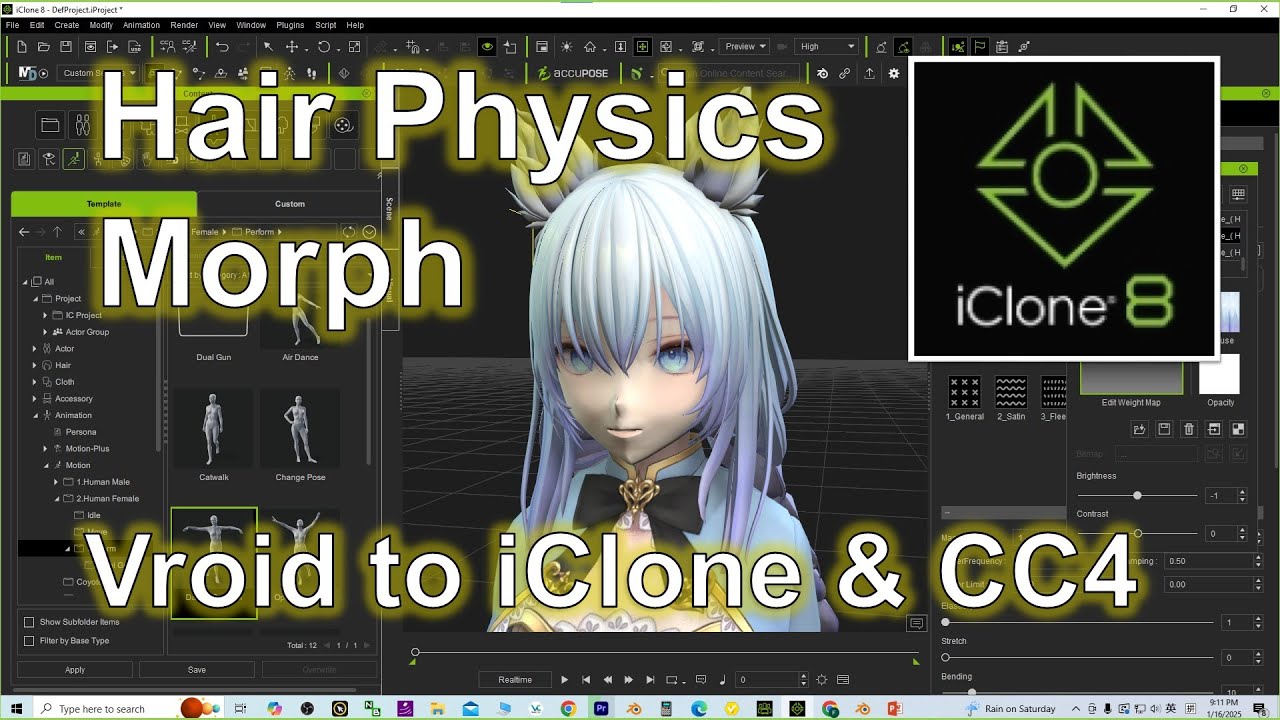Click the motion running-figure category icon
1280x720 pixels.
point(74,159)
